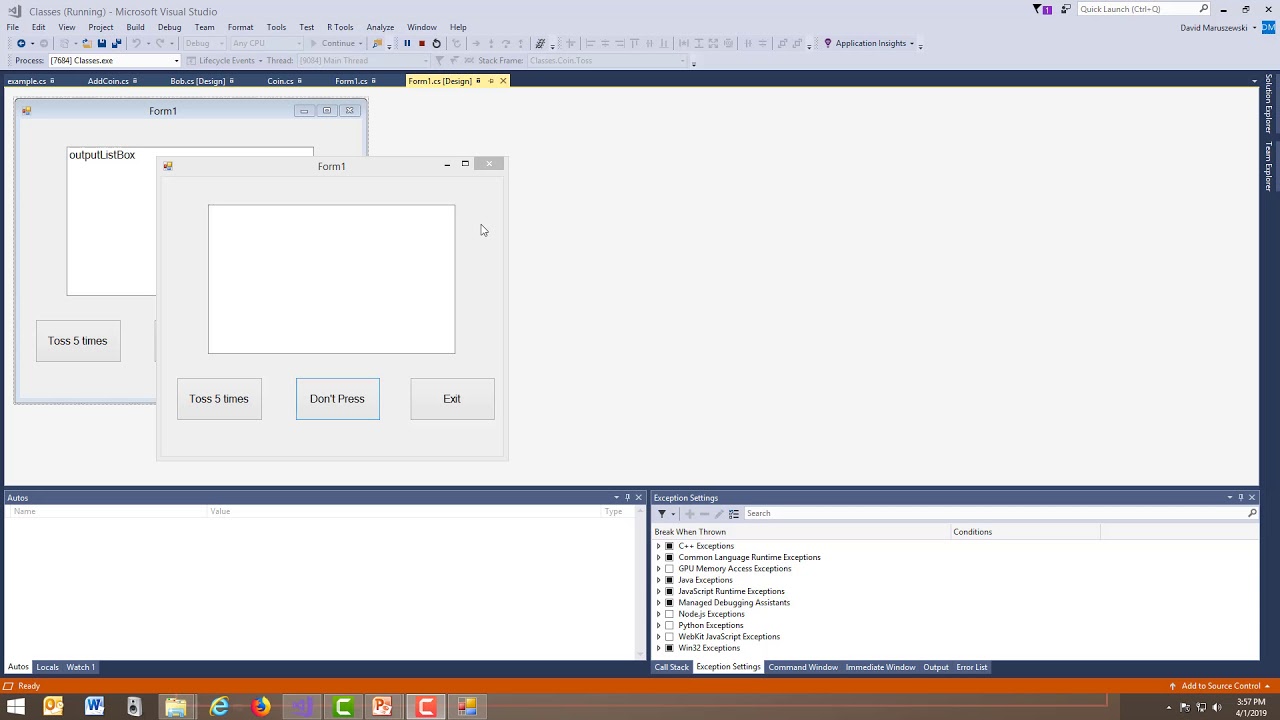Enable GPU Memory Access Exceptions checkbox
Image resolution: width=1280 pixels, height=720 pixels.
[x=670, y=569]
